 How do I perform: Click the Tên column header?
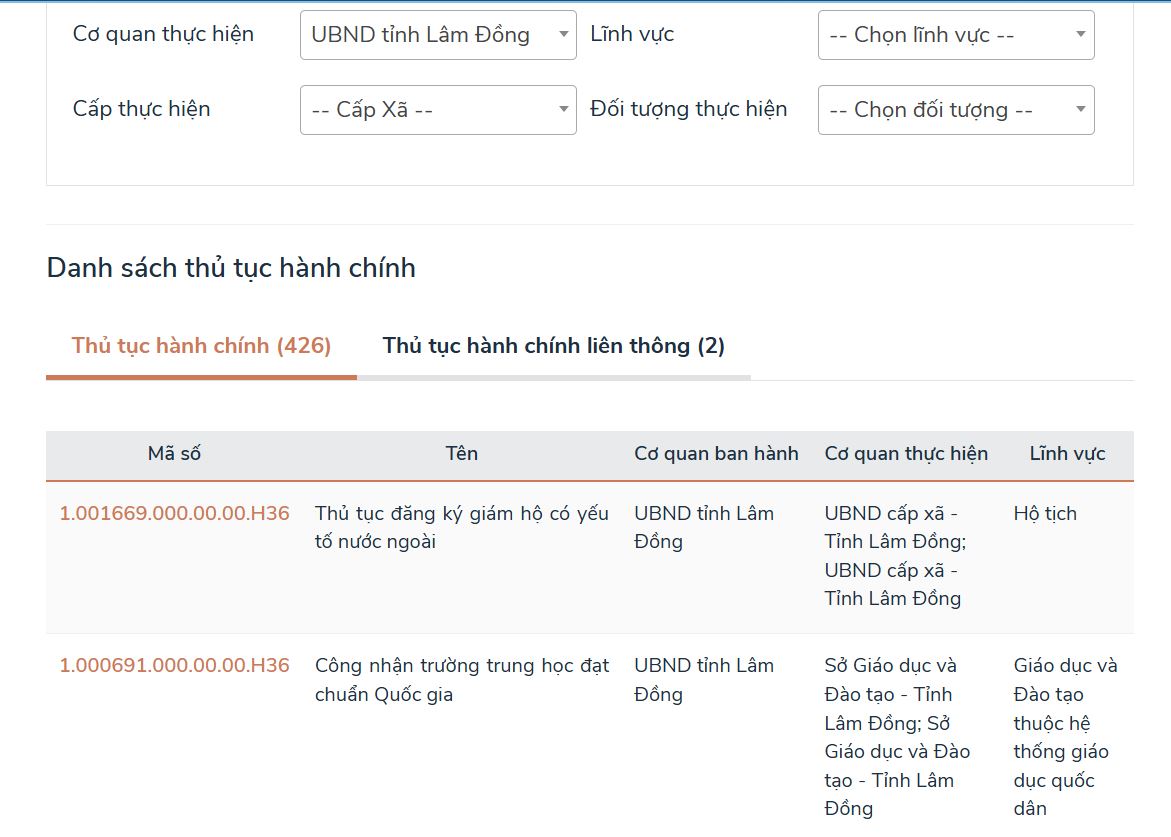(461, 454)
